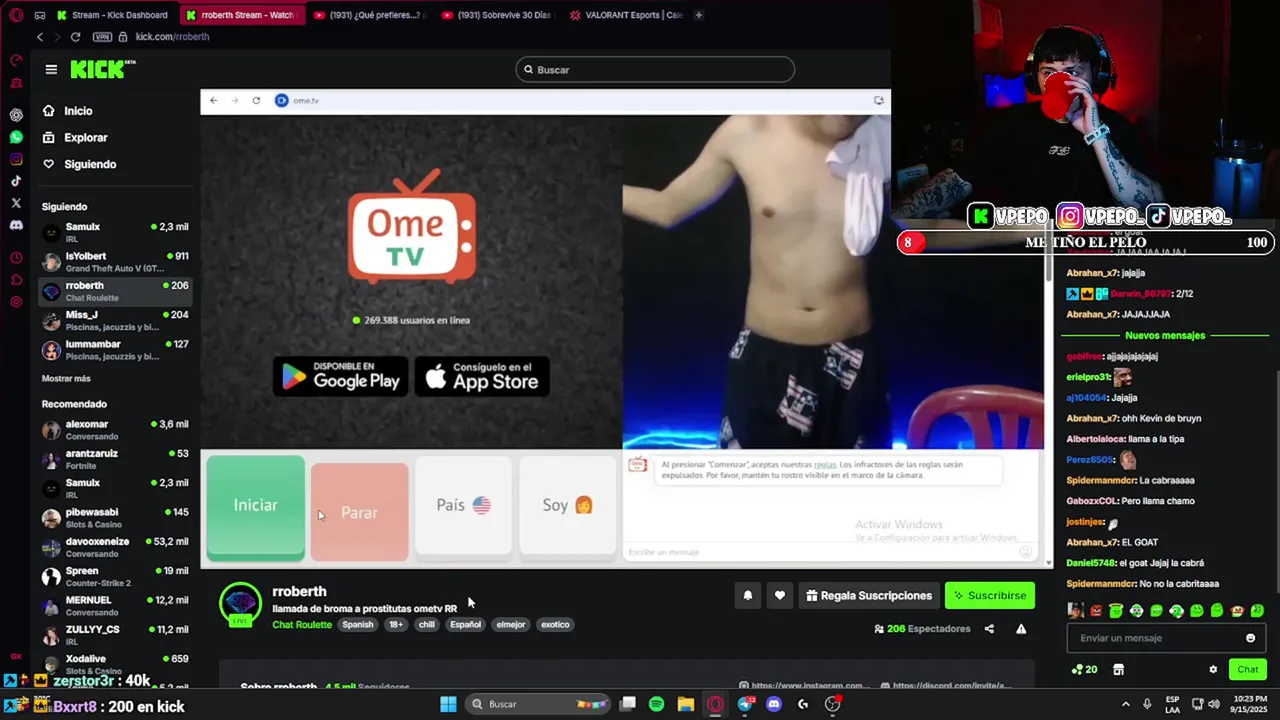This screenshot has height=720, width=1280.
Task: Open the emoji picker in chat
Action: (x=1250, y=638)
